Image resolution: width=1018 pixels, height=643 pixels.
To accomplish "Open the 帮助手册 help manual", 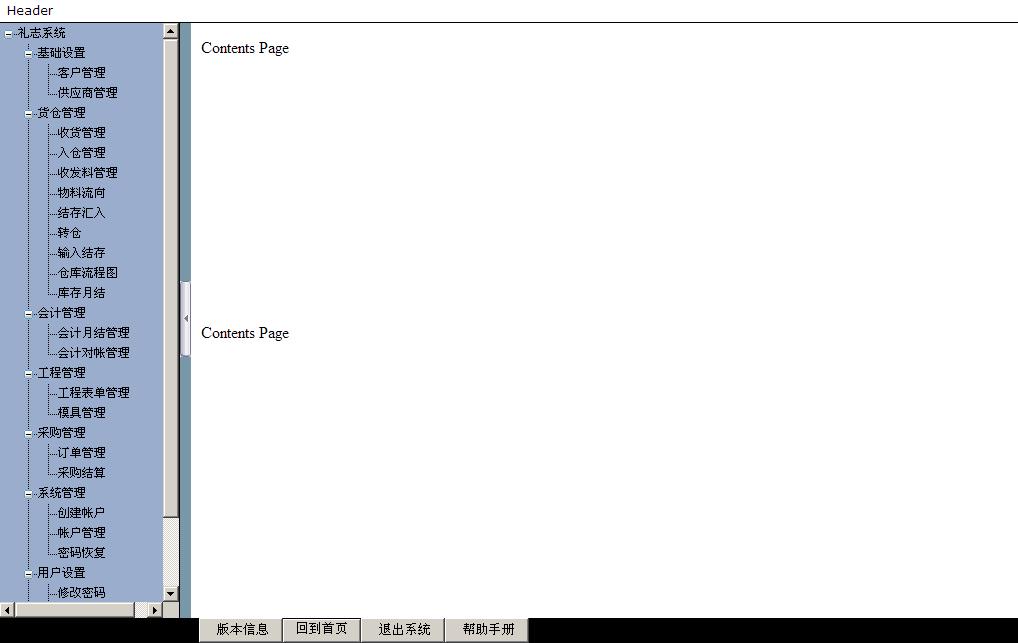I will point(488,630).
